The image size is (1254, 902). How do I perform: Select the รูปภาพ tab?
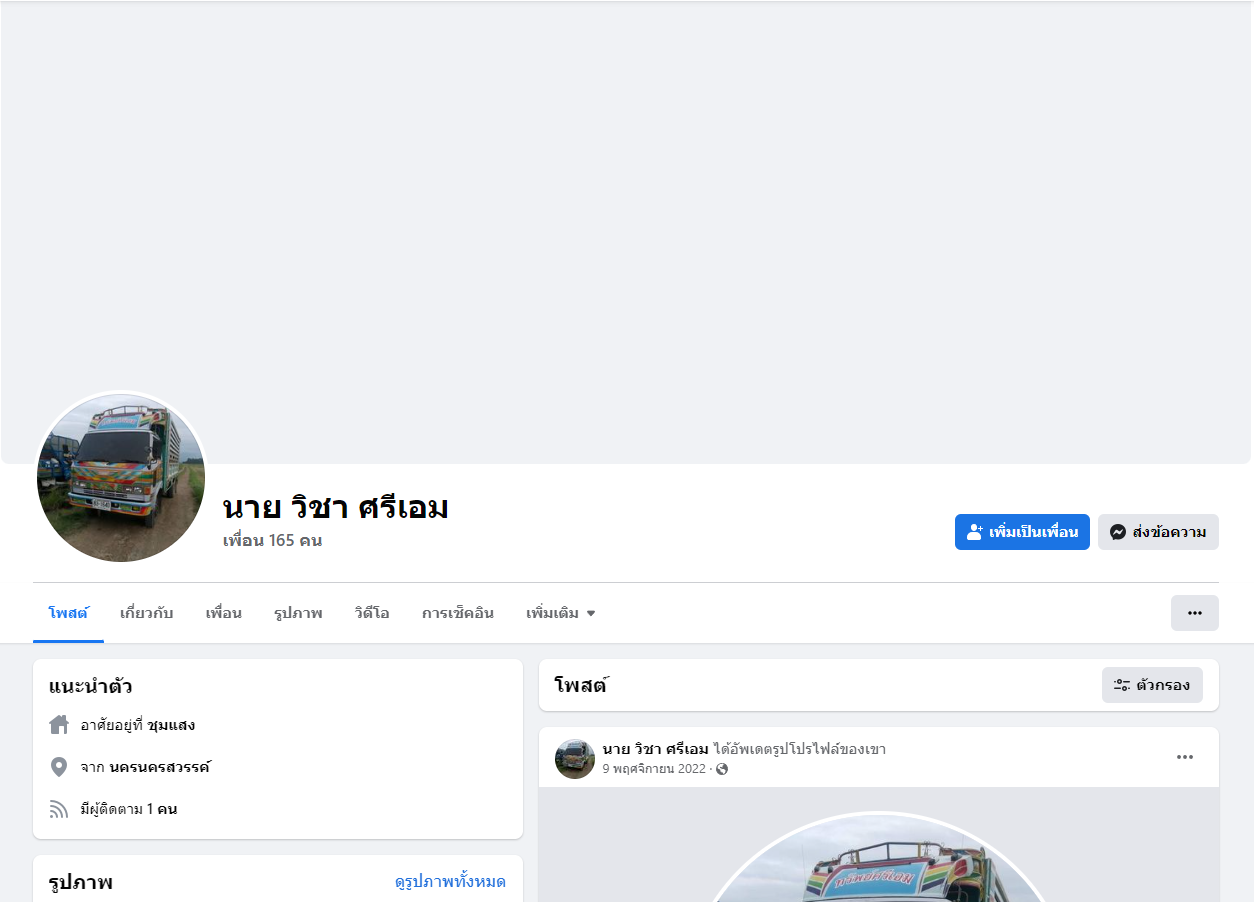coord(298,613)
